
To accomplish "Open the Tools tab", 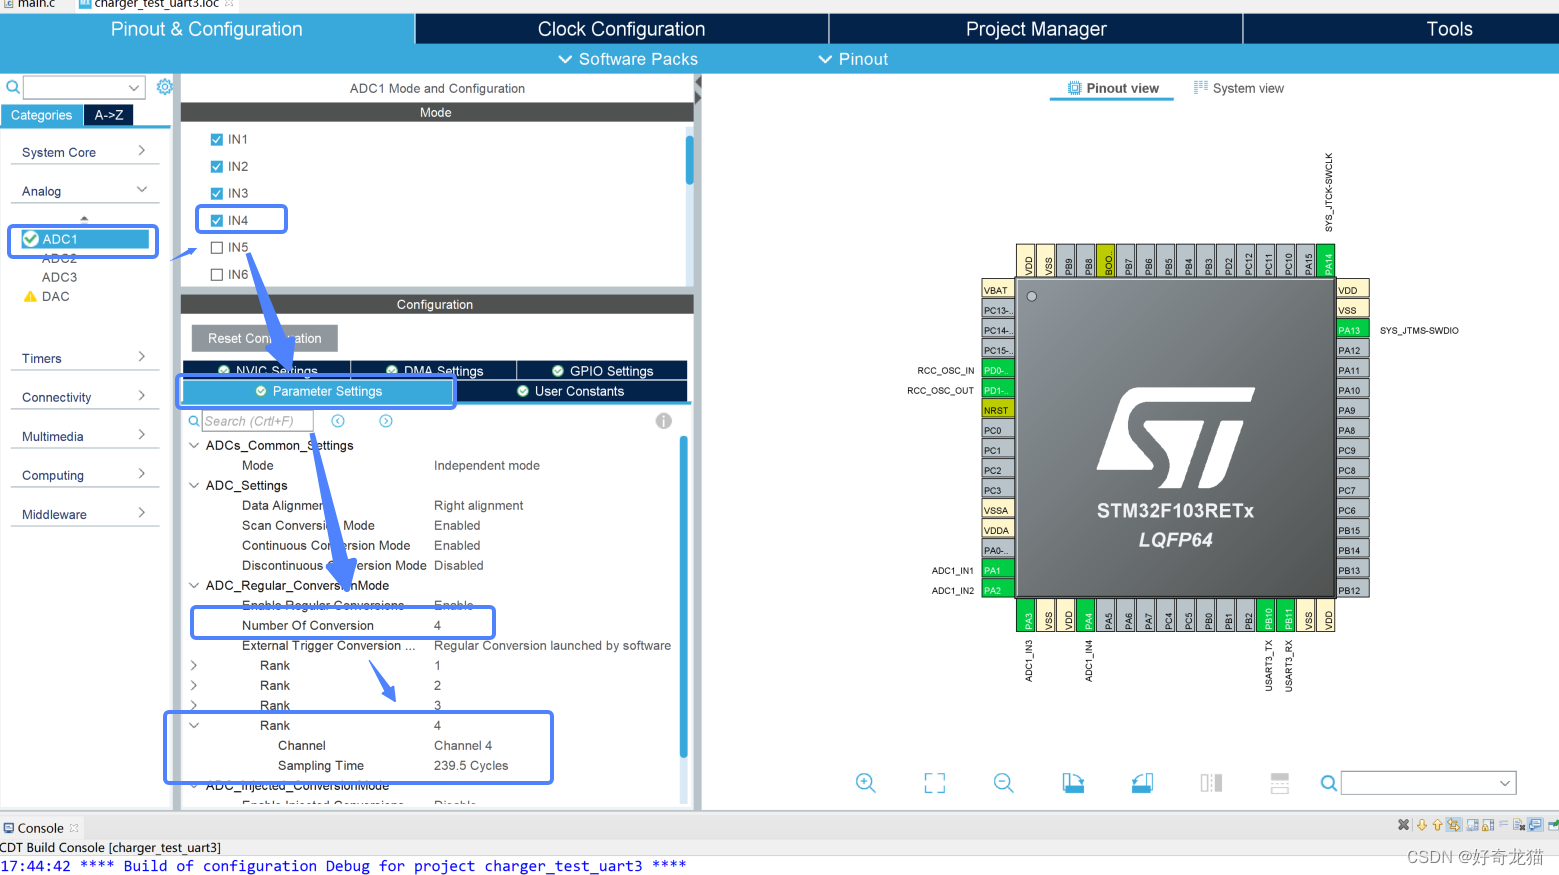I will [1449, 29].
